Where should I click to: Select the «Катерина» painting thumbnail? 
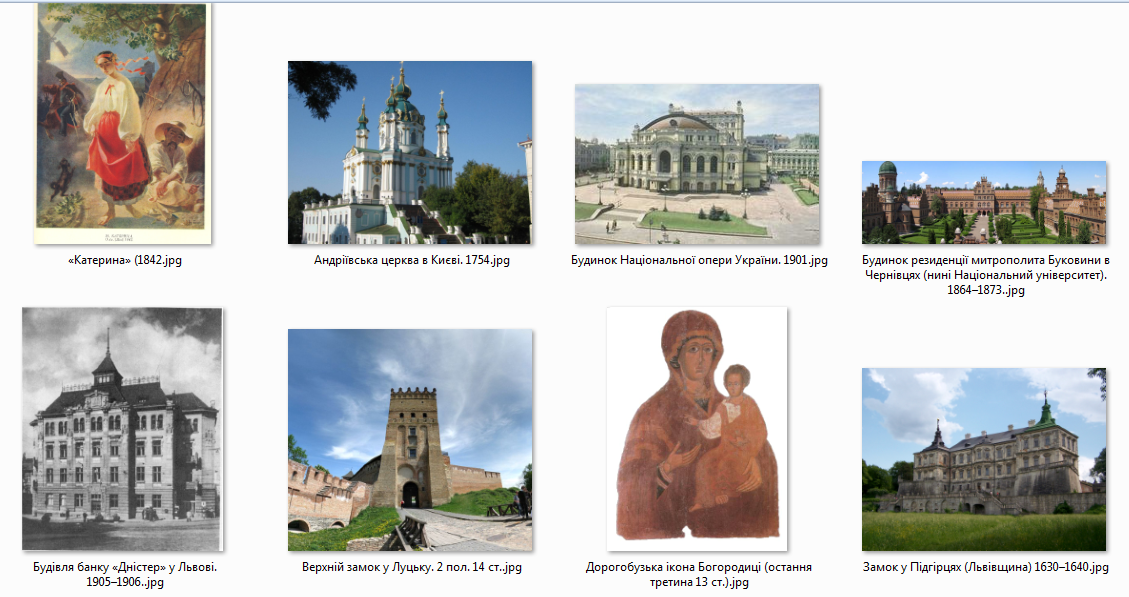tap(122, 123)
